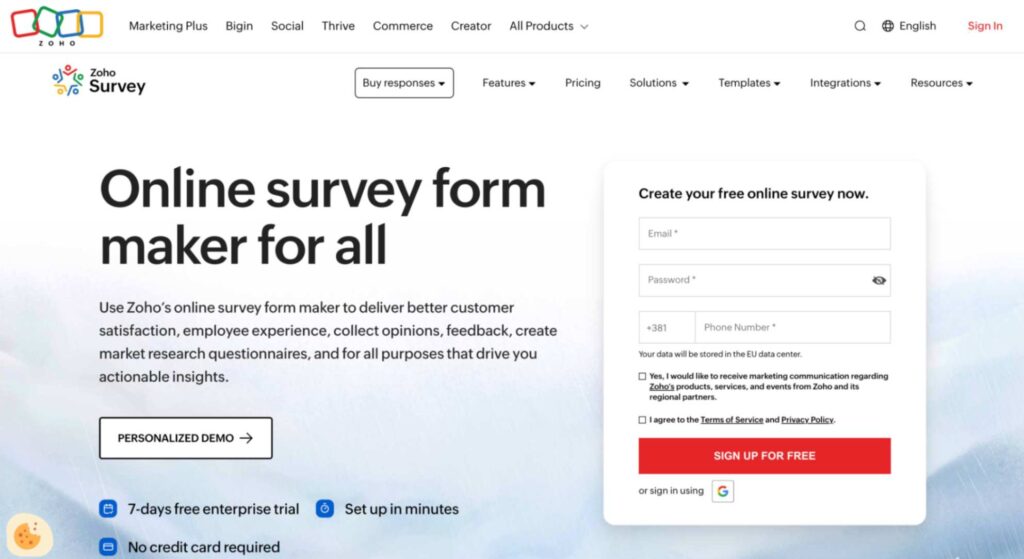Toggle password visibility eye icon

pos(879,280)
